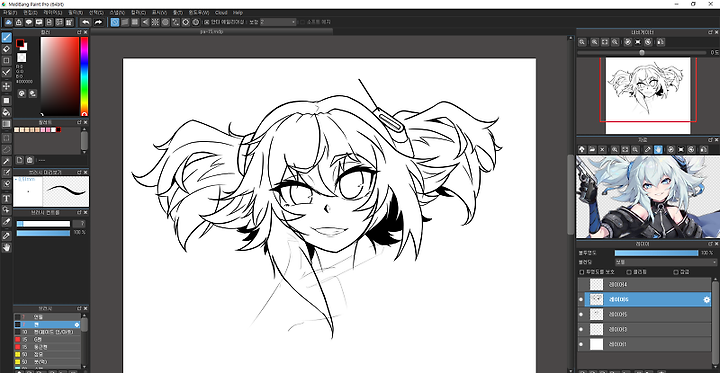The height and width of the screenshot is (373, 720).
Task: Select the Fill shape (rectangle) tool
Action: pos(6,100)
